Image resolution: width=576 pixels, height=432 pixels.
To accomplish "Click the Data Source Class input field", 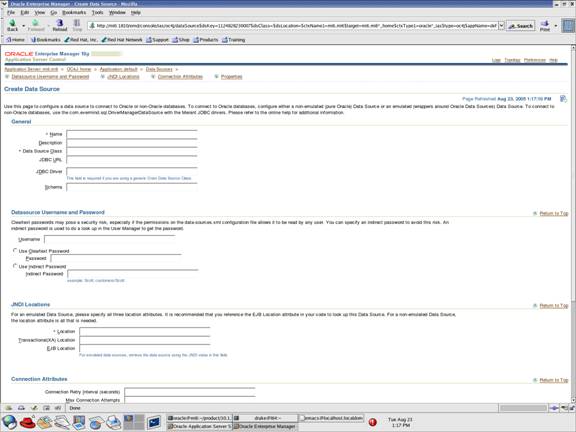I will click(x=132, y=151).
